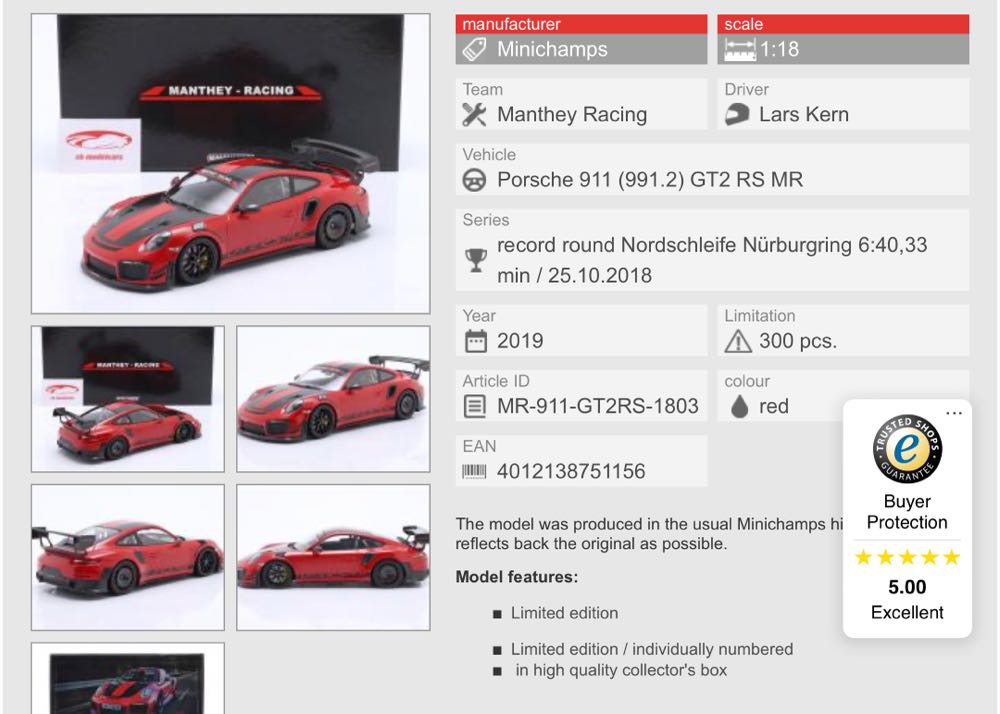Click the trophy icon beside the Nordschleife record series
This screenshot has height=714, width=1000.
[477, 257]
